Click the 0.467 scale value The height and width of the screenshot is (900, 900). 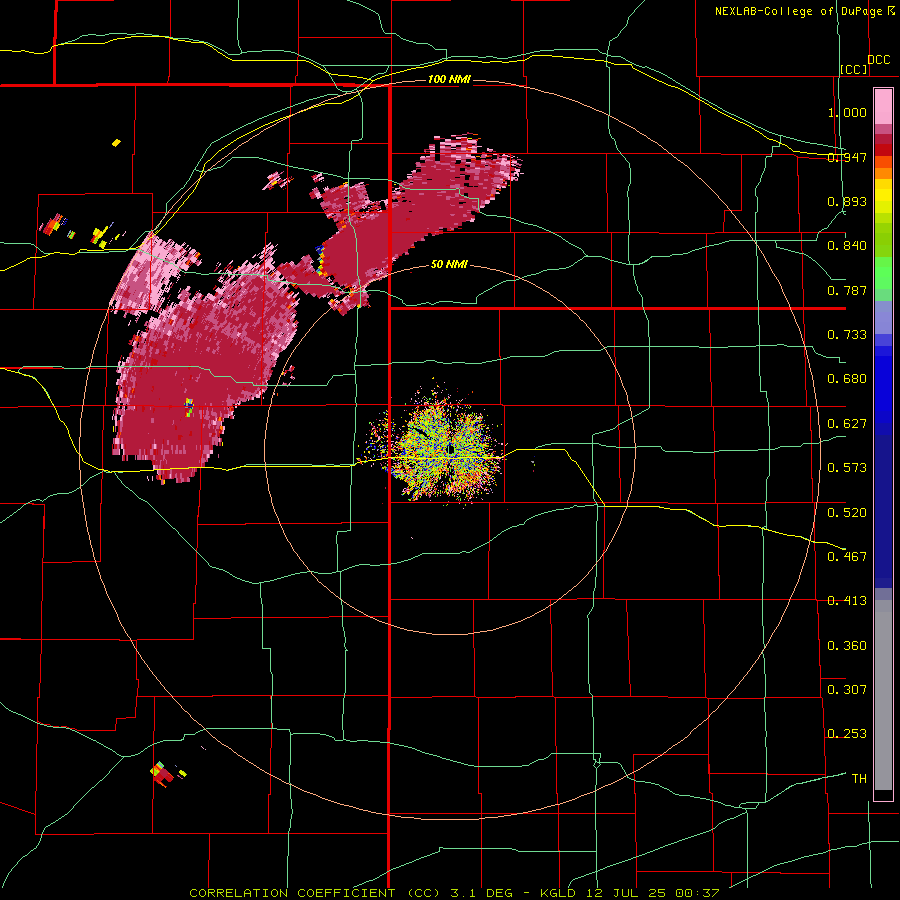pos(847,557)
